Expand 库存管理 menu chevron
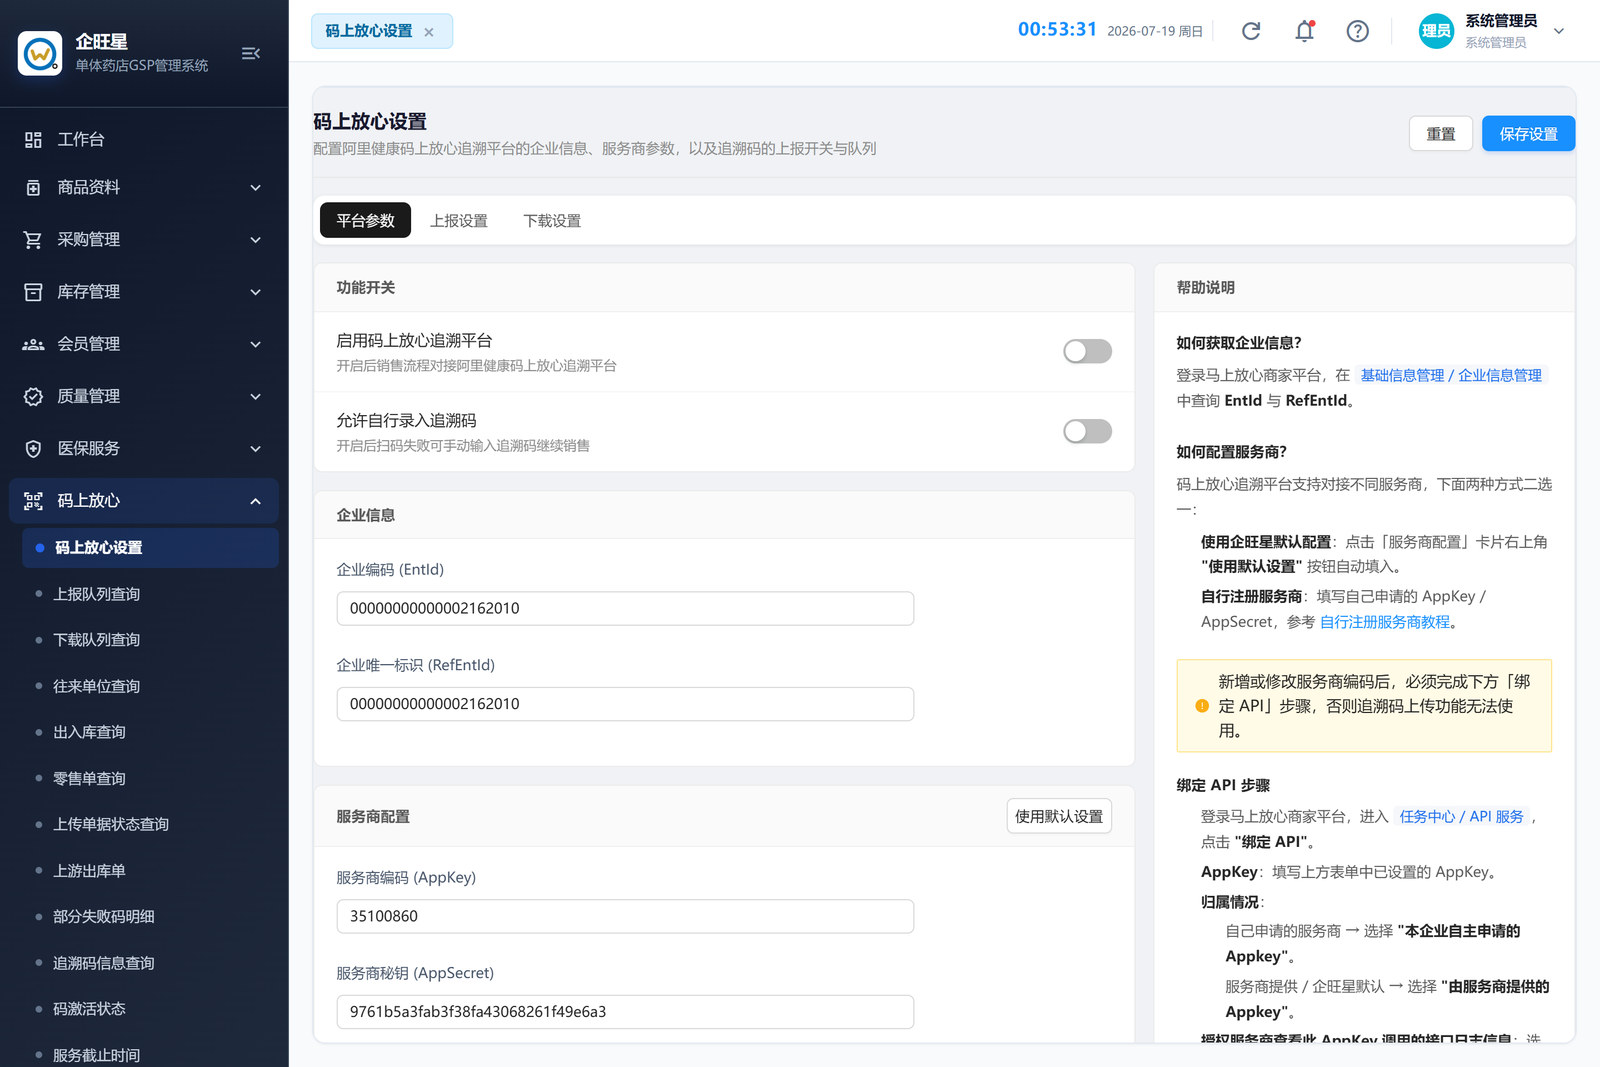 click(255, 292)
